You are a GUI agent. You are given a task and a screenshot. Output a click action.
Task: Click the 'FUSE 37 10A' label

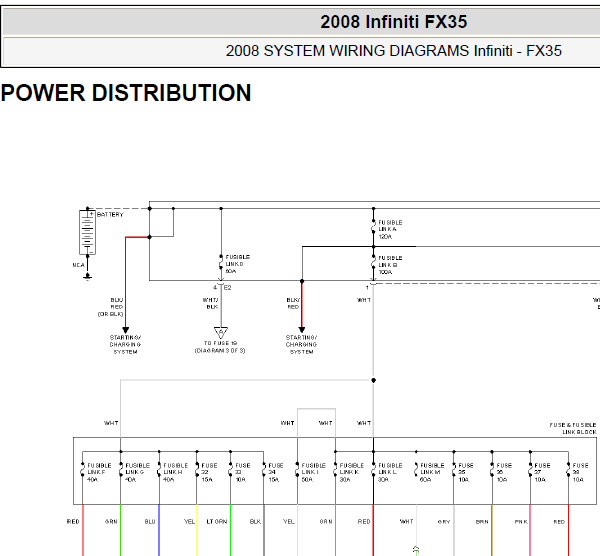[542, 472]
